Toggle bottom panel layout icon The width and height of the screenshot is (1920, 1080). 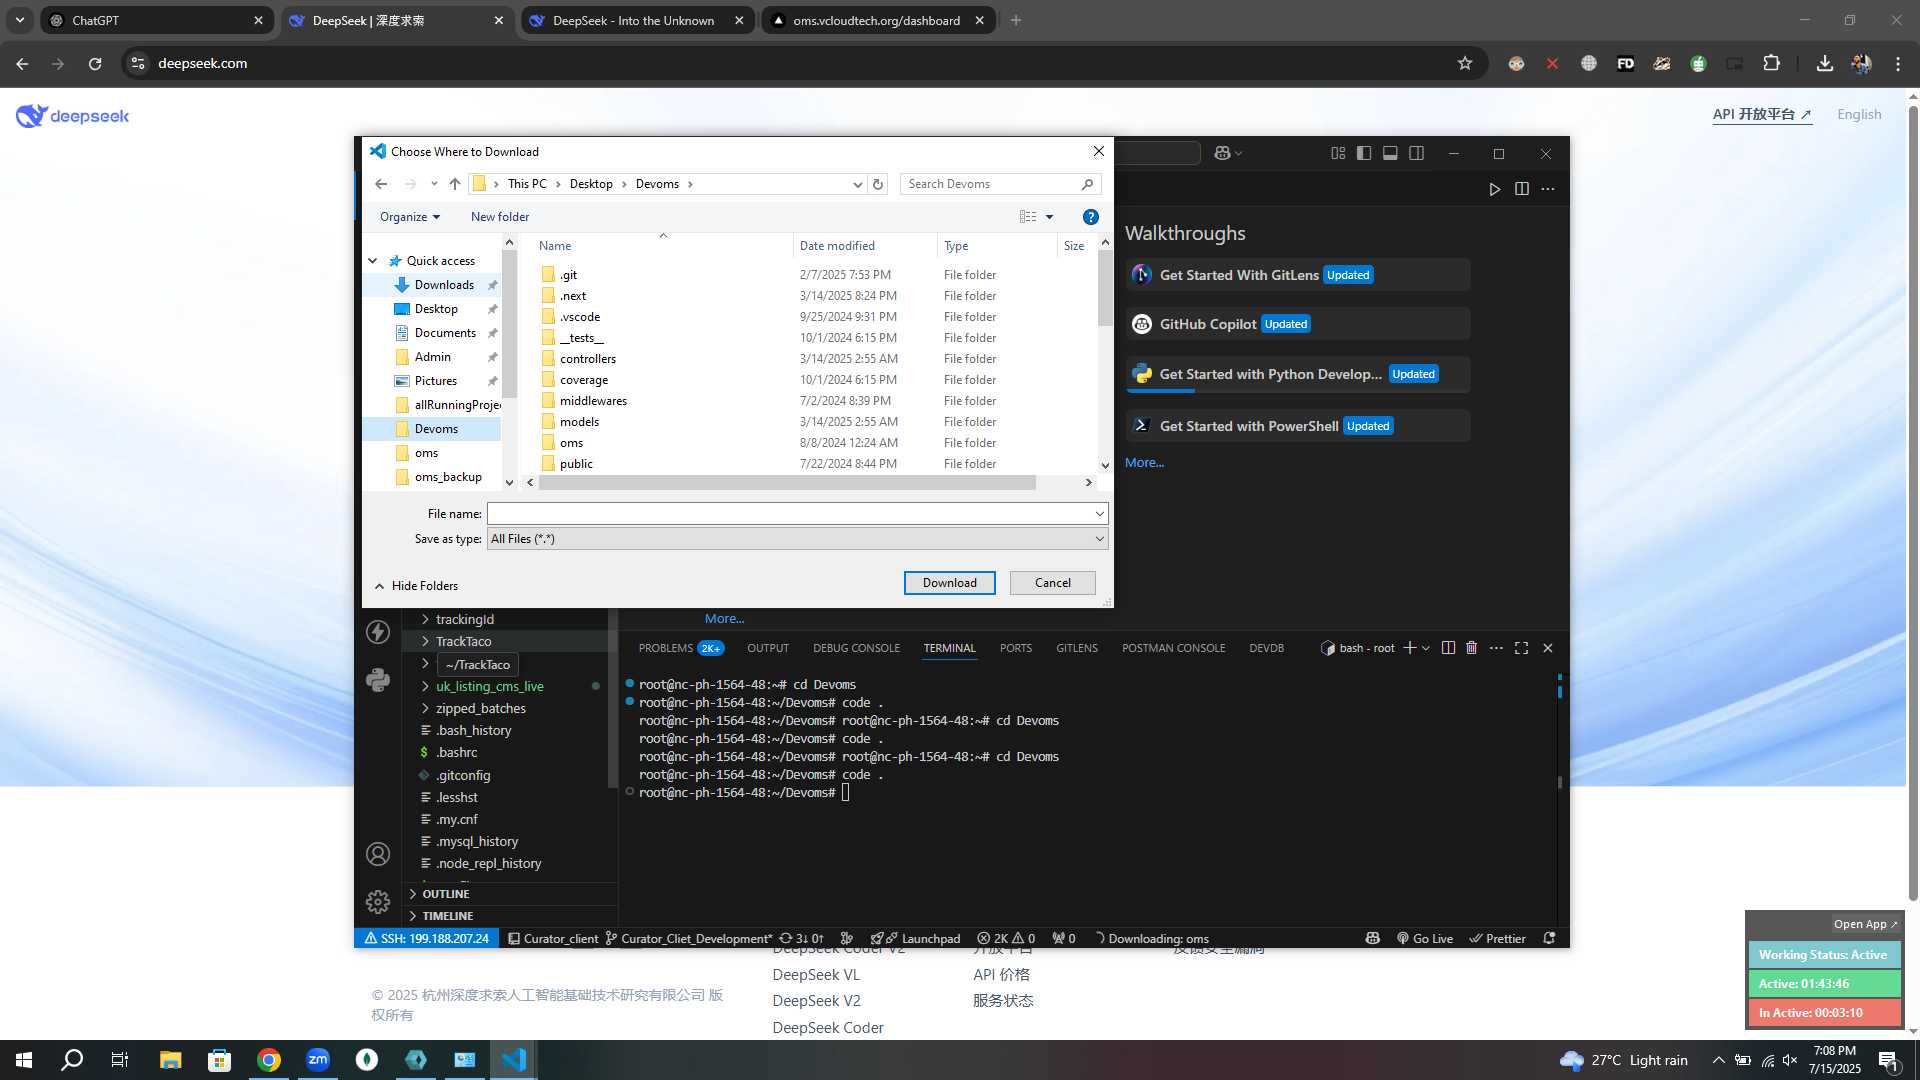[1390, 153]
